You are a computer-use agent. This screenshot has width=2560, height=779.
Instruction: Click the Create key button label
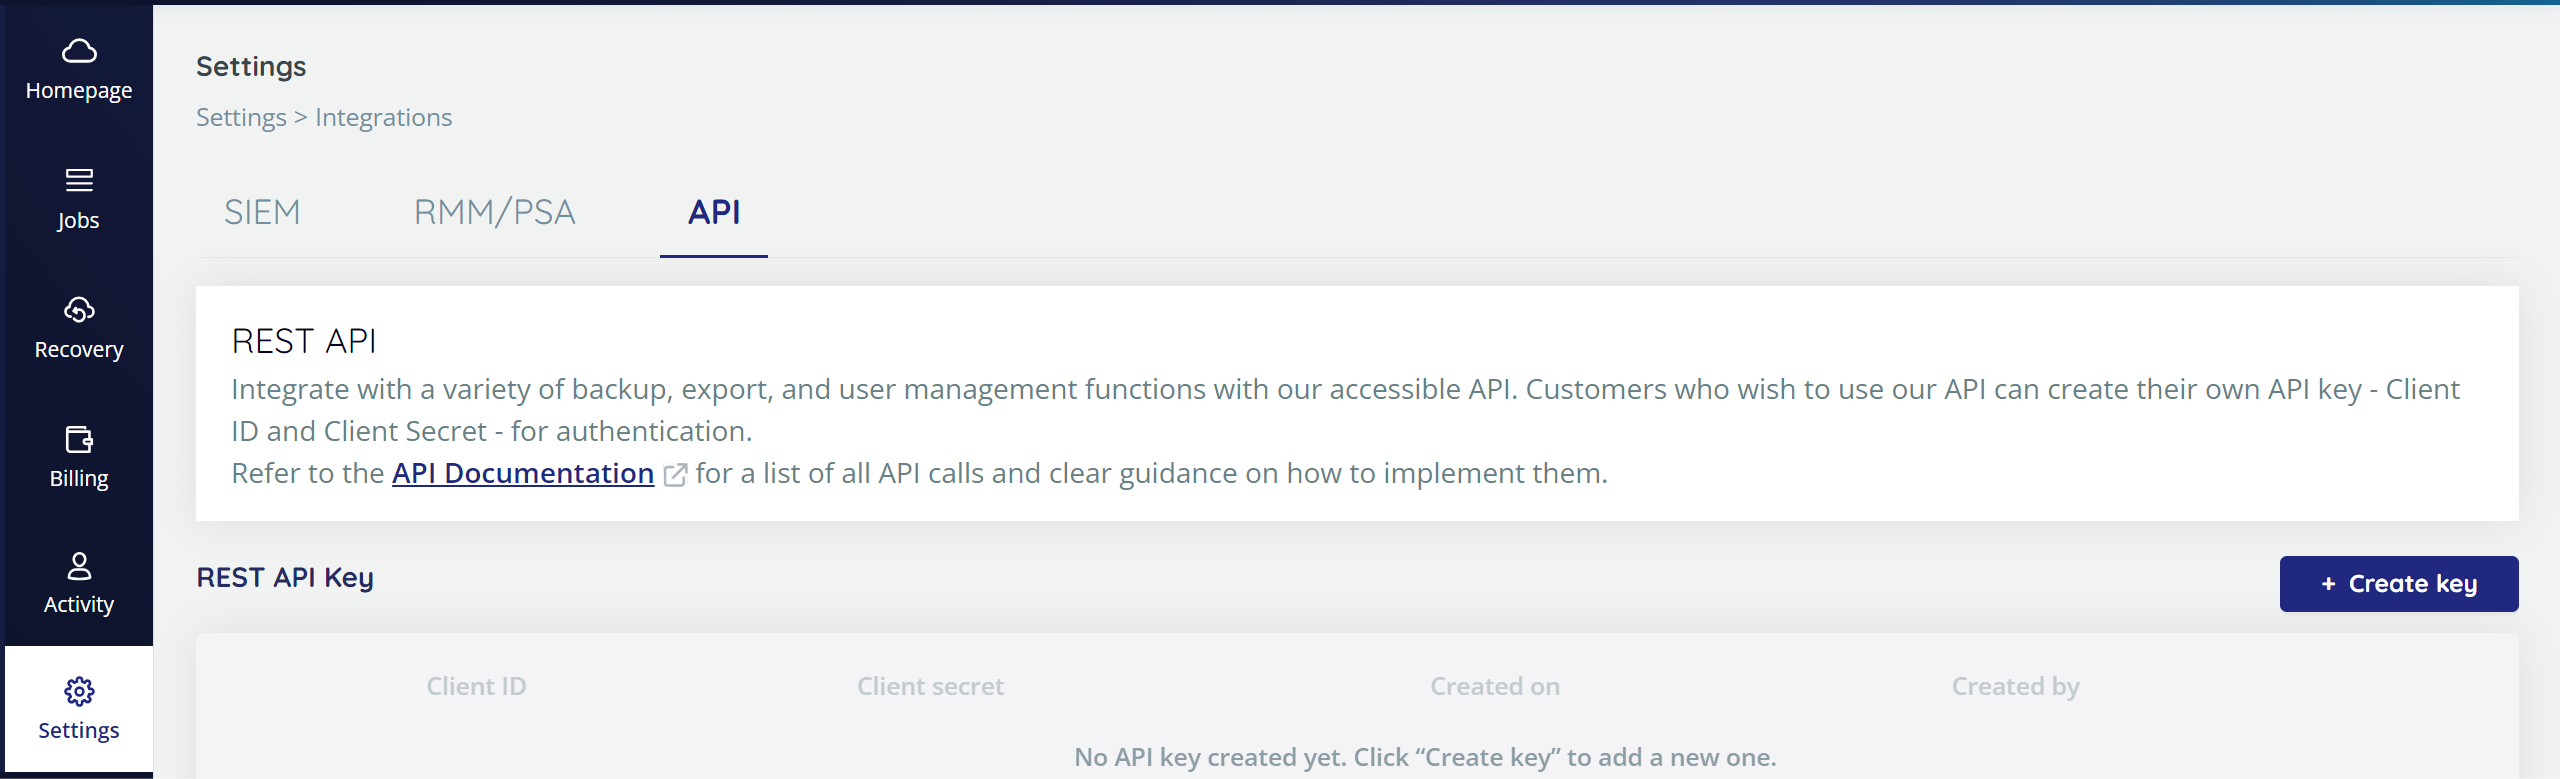[x=2413, y=584]
